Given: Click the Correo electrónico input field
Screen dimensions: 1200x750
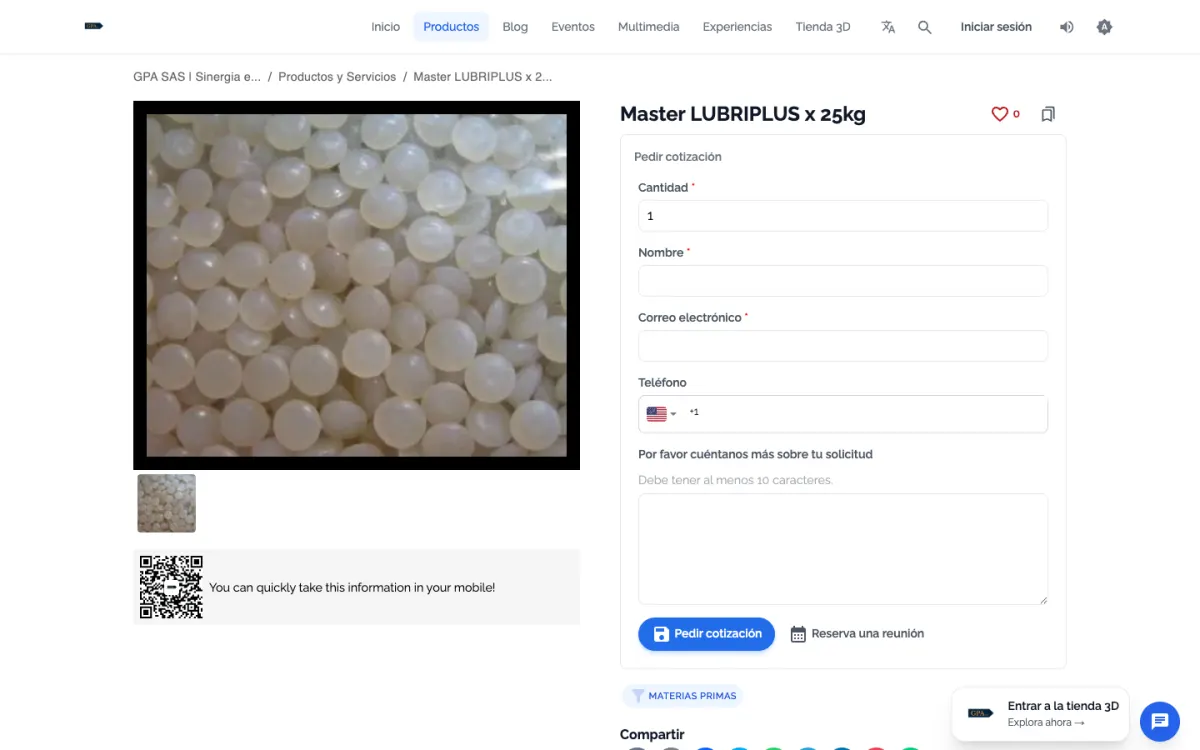Looking at the screenshot, I should 843,346.
